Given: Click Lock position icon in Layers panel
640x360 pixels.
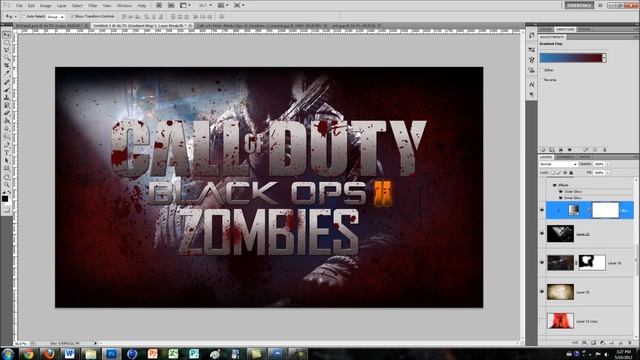Looking at the screenshot, I should 565,173.
